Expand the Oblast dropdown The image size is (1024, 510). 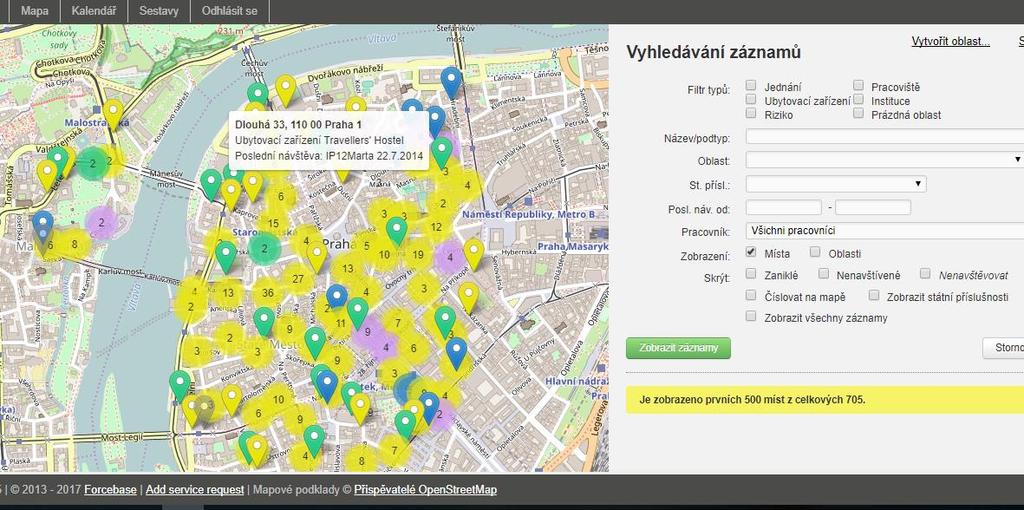click(x=885, y=159)
